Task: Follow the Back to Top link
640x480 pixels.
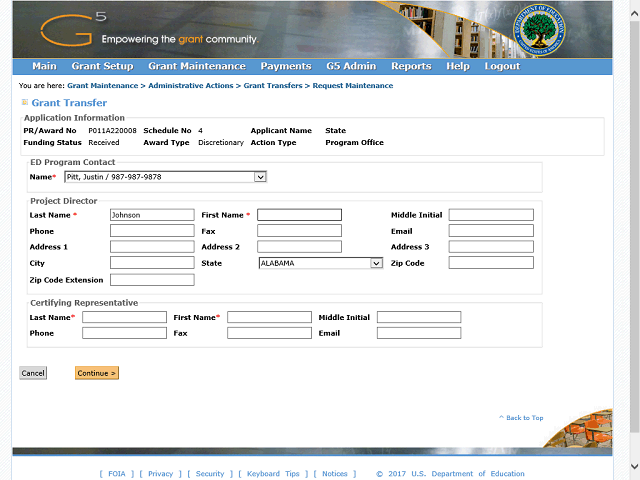Action: coord(522,418)
